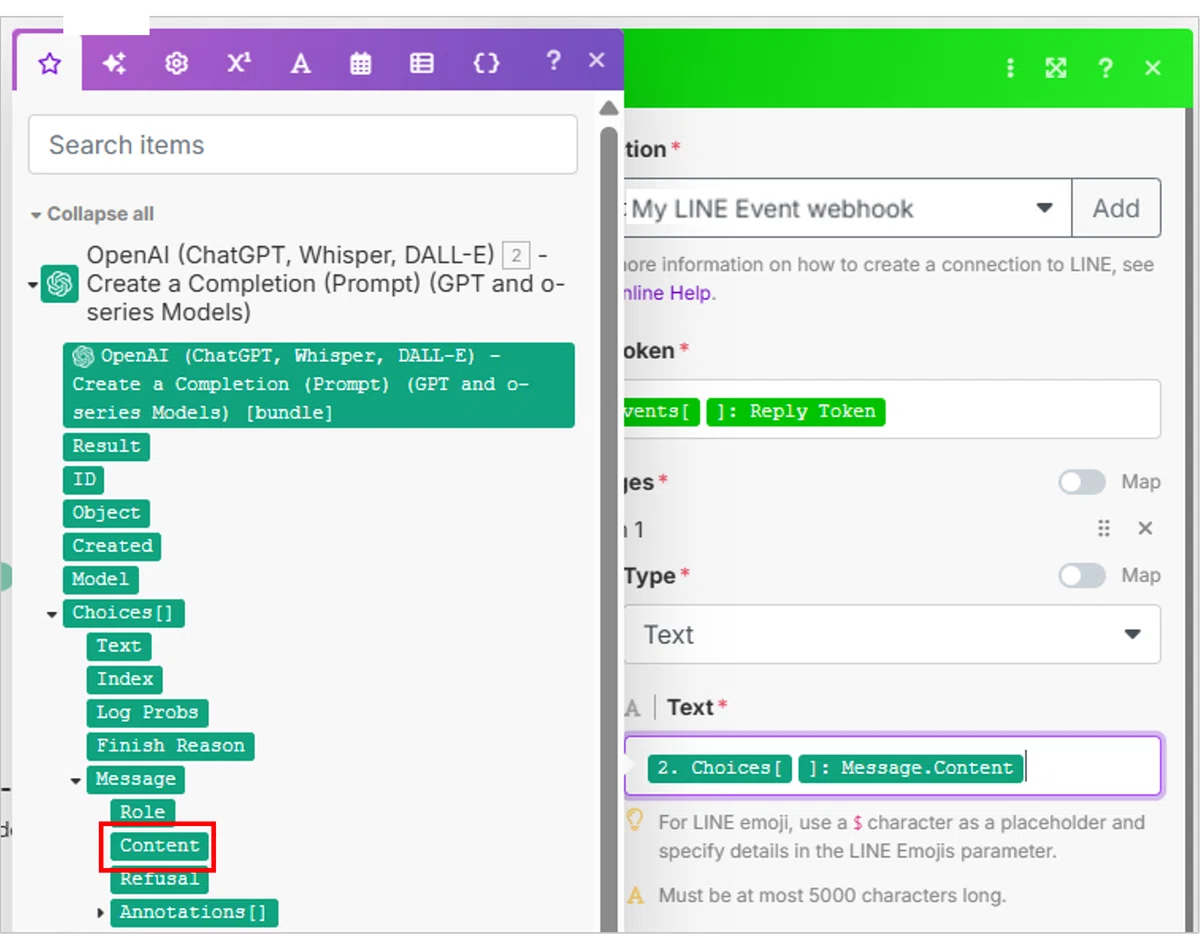
Task: Open the date and time calendar tab
Action: point(361,64)
